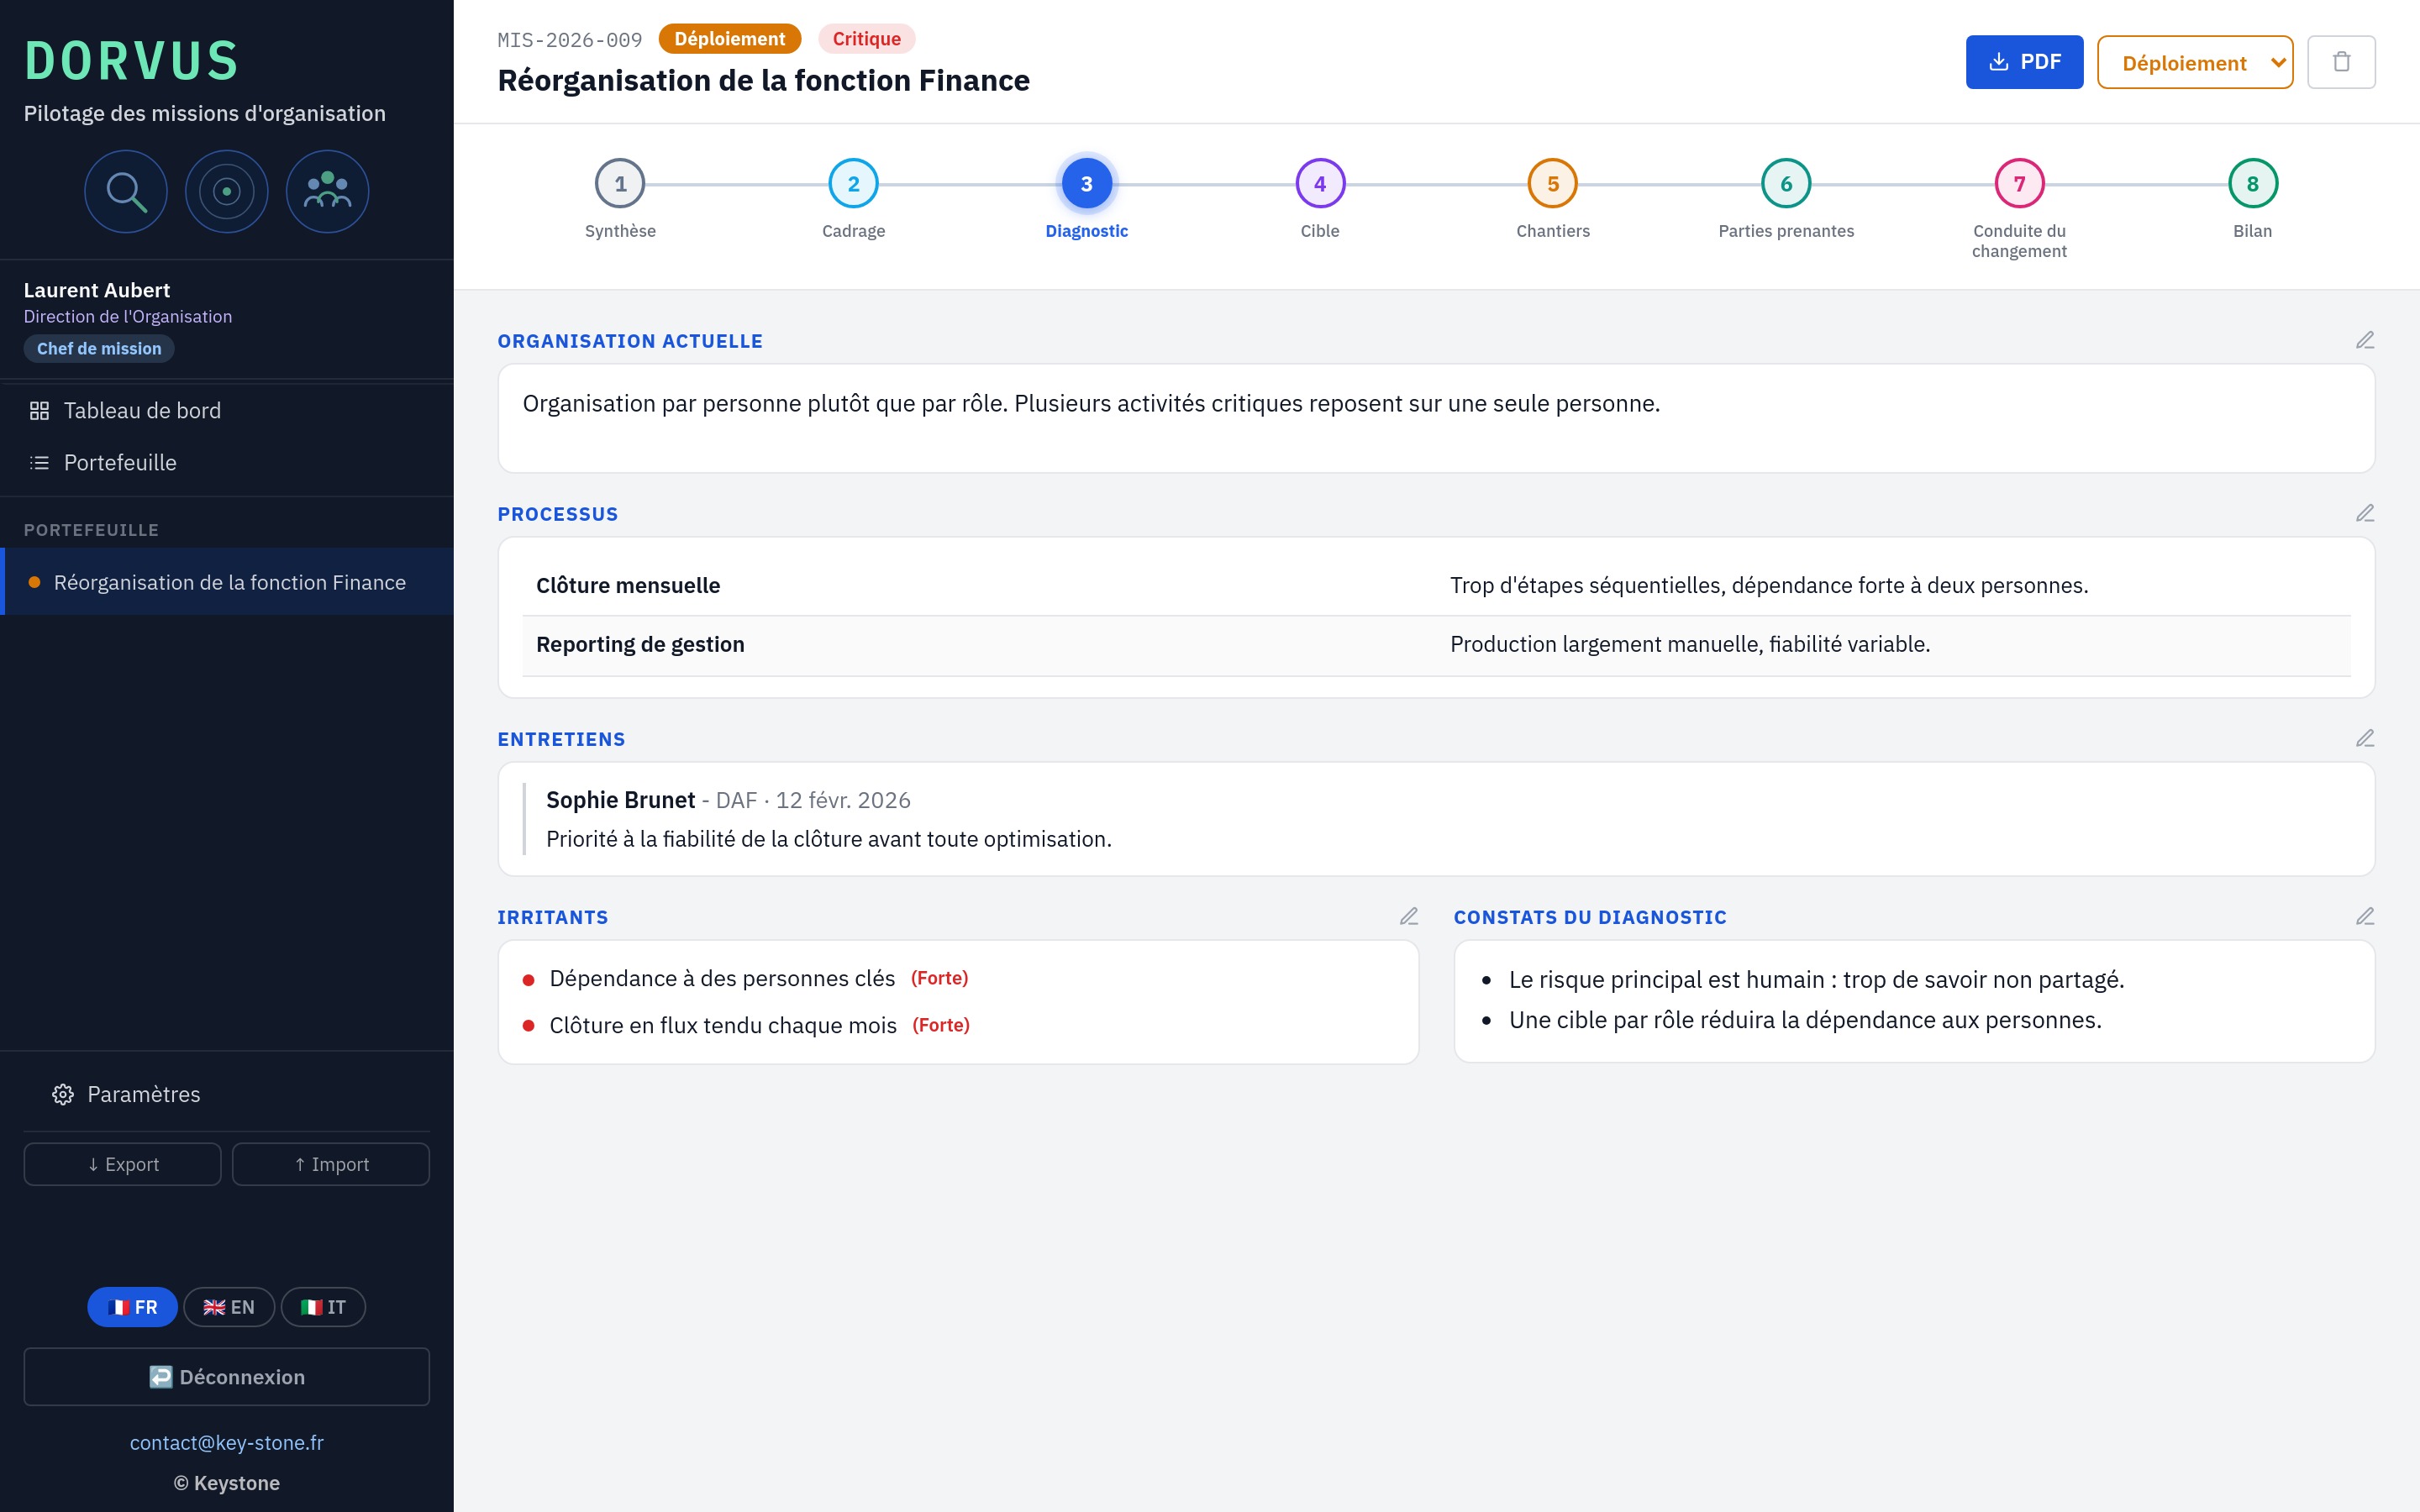Switch language to IT
The image size is (2420, 1512).
click(x=323, y=1307)
